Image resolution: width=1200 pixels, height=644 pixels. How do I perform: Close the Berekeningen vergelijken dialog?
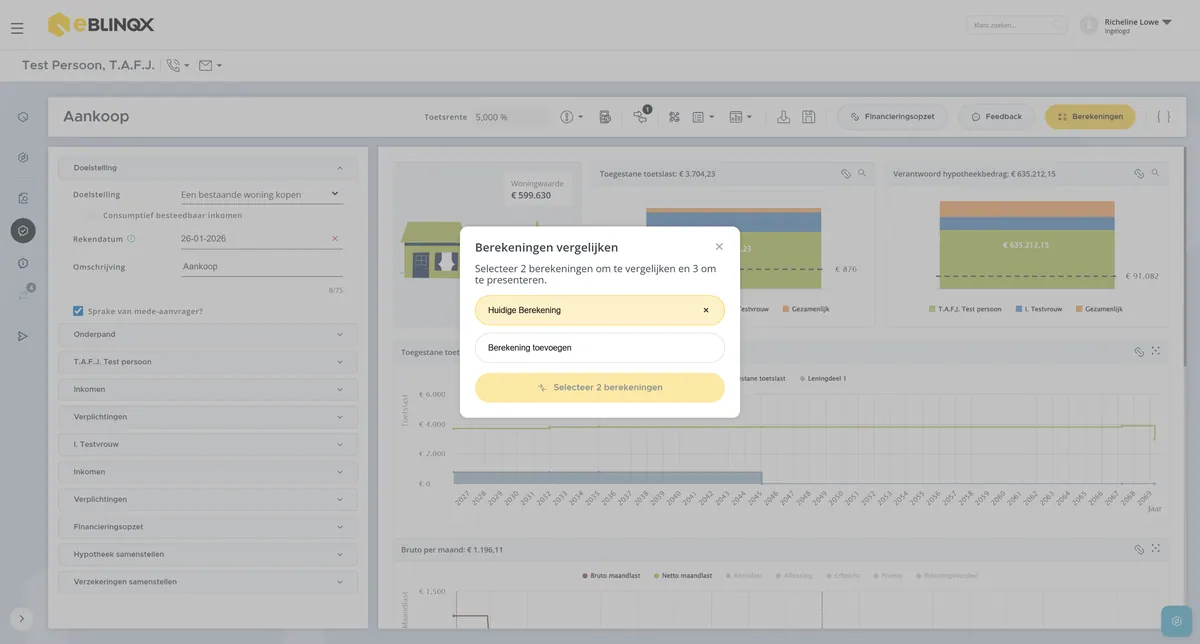coord(719,246)
